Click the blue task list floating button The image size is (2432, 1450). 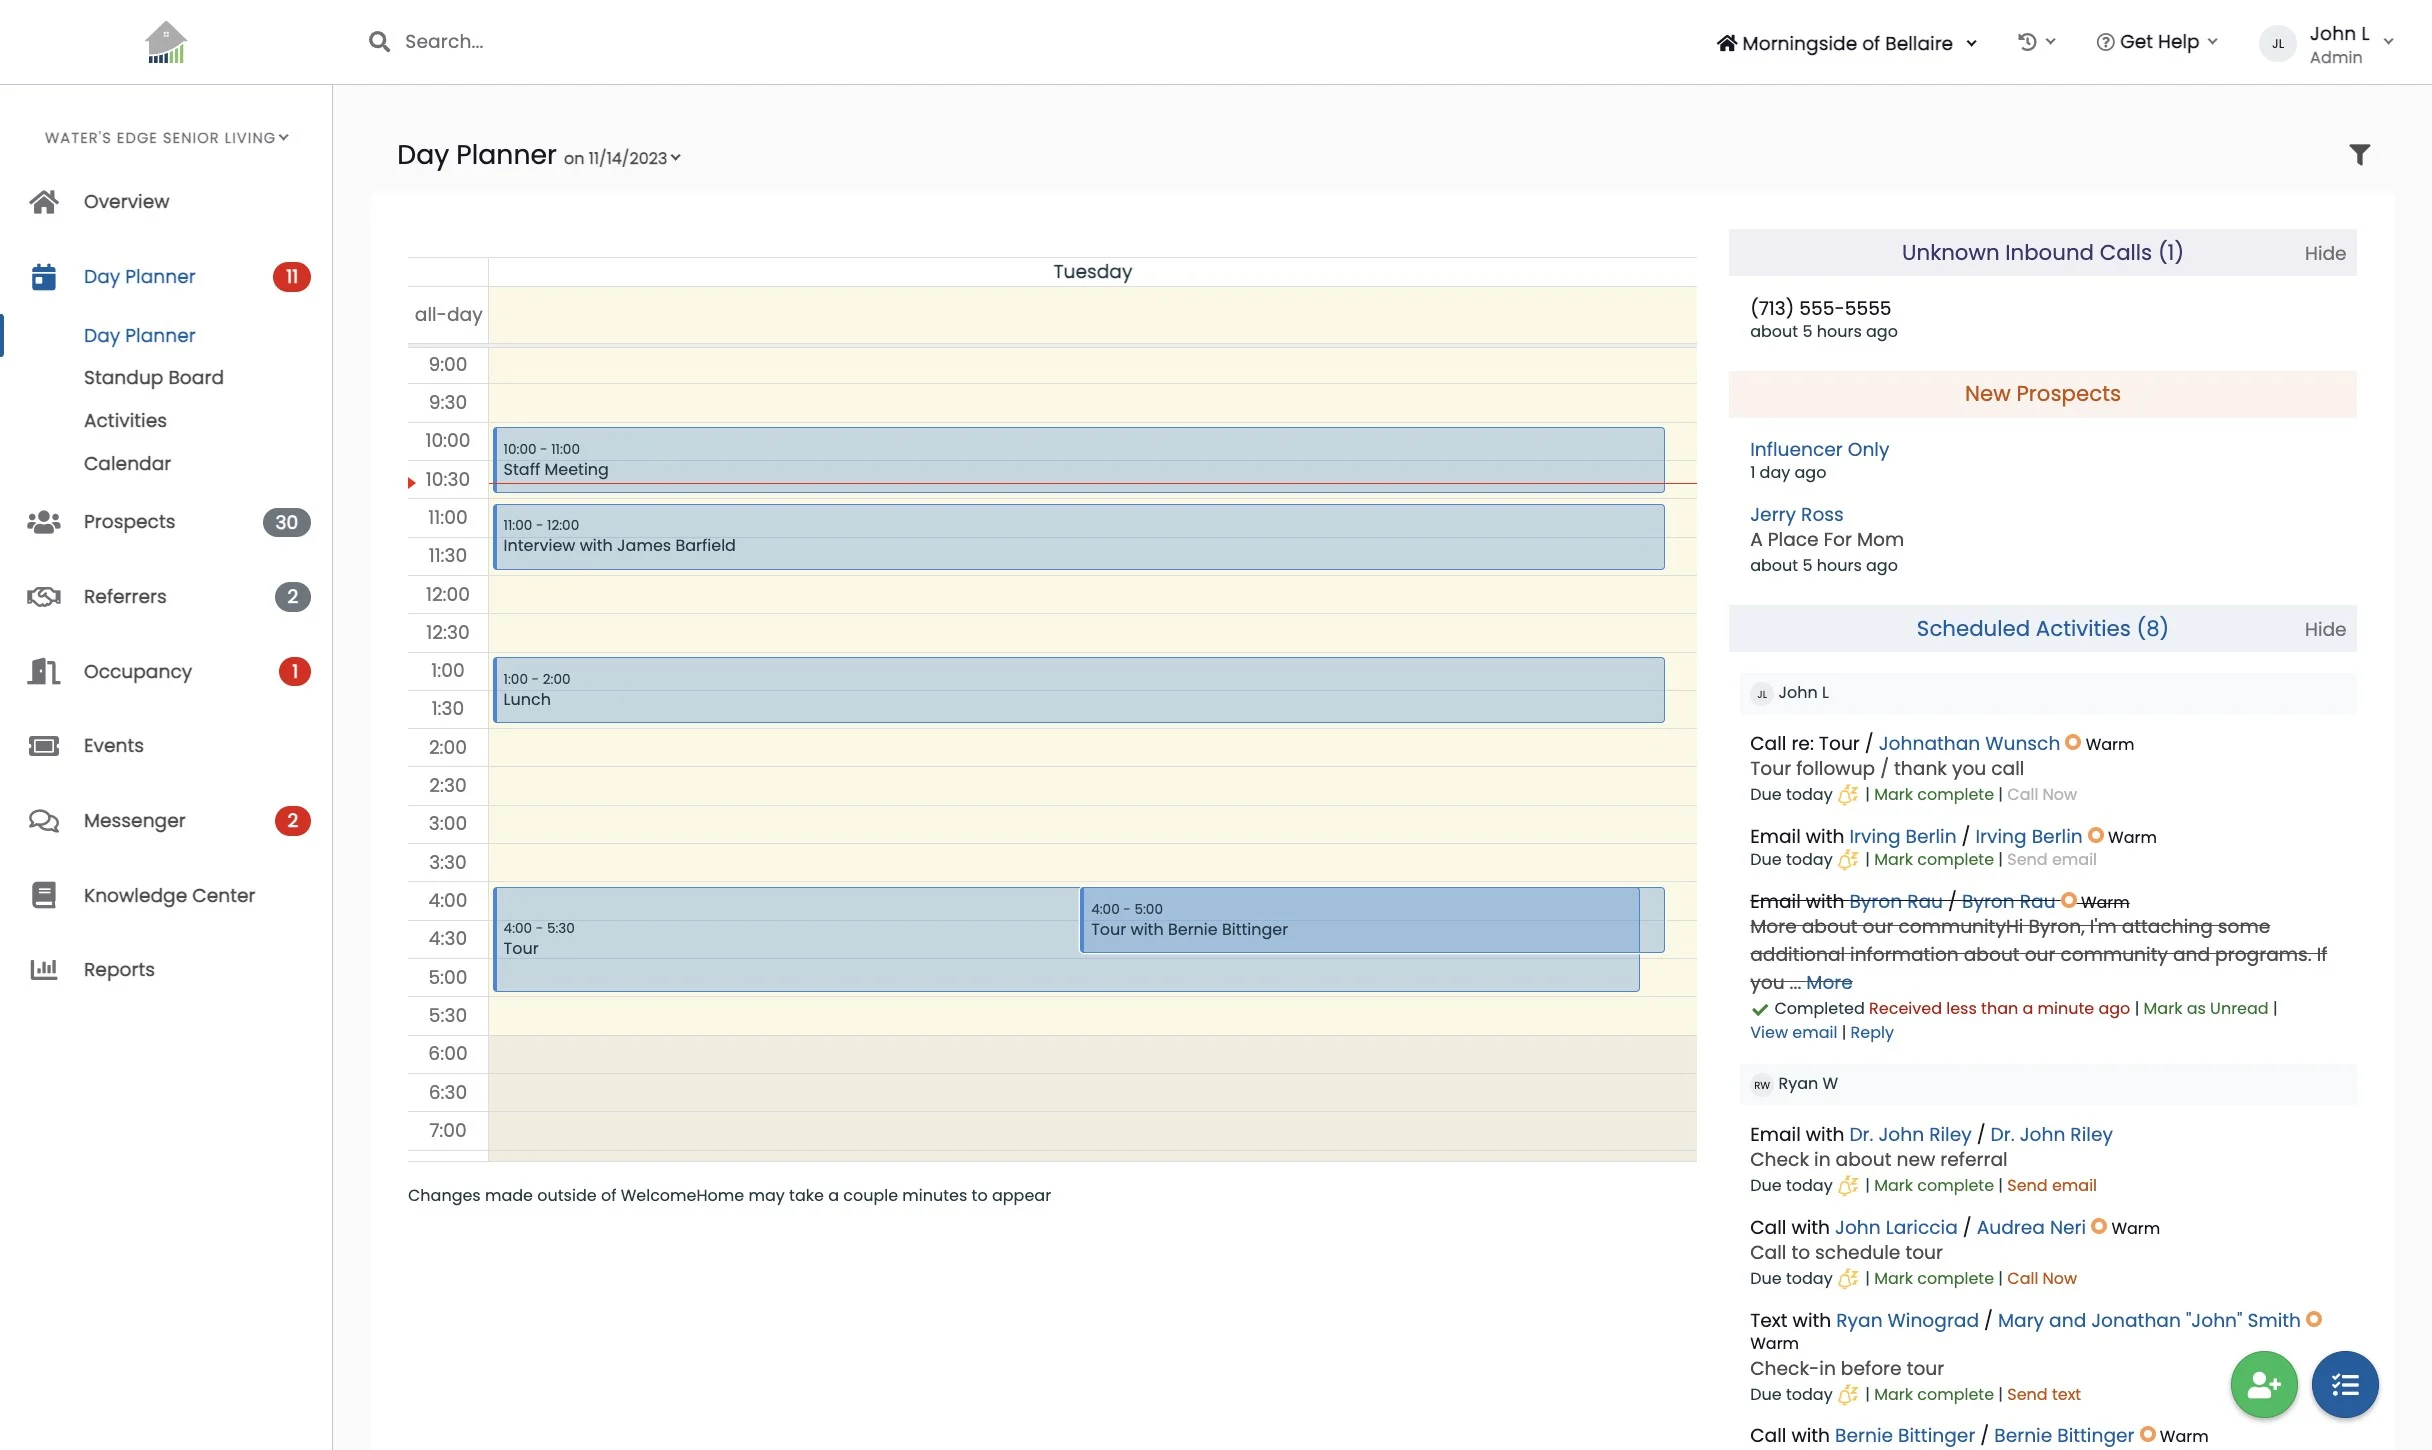point(2344,1384)
